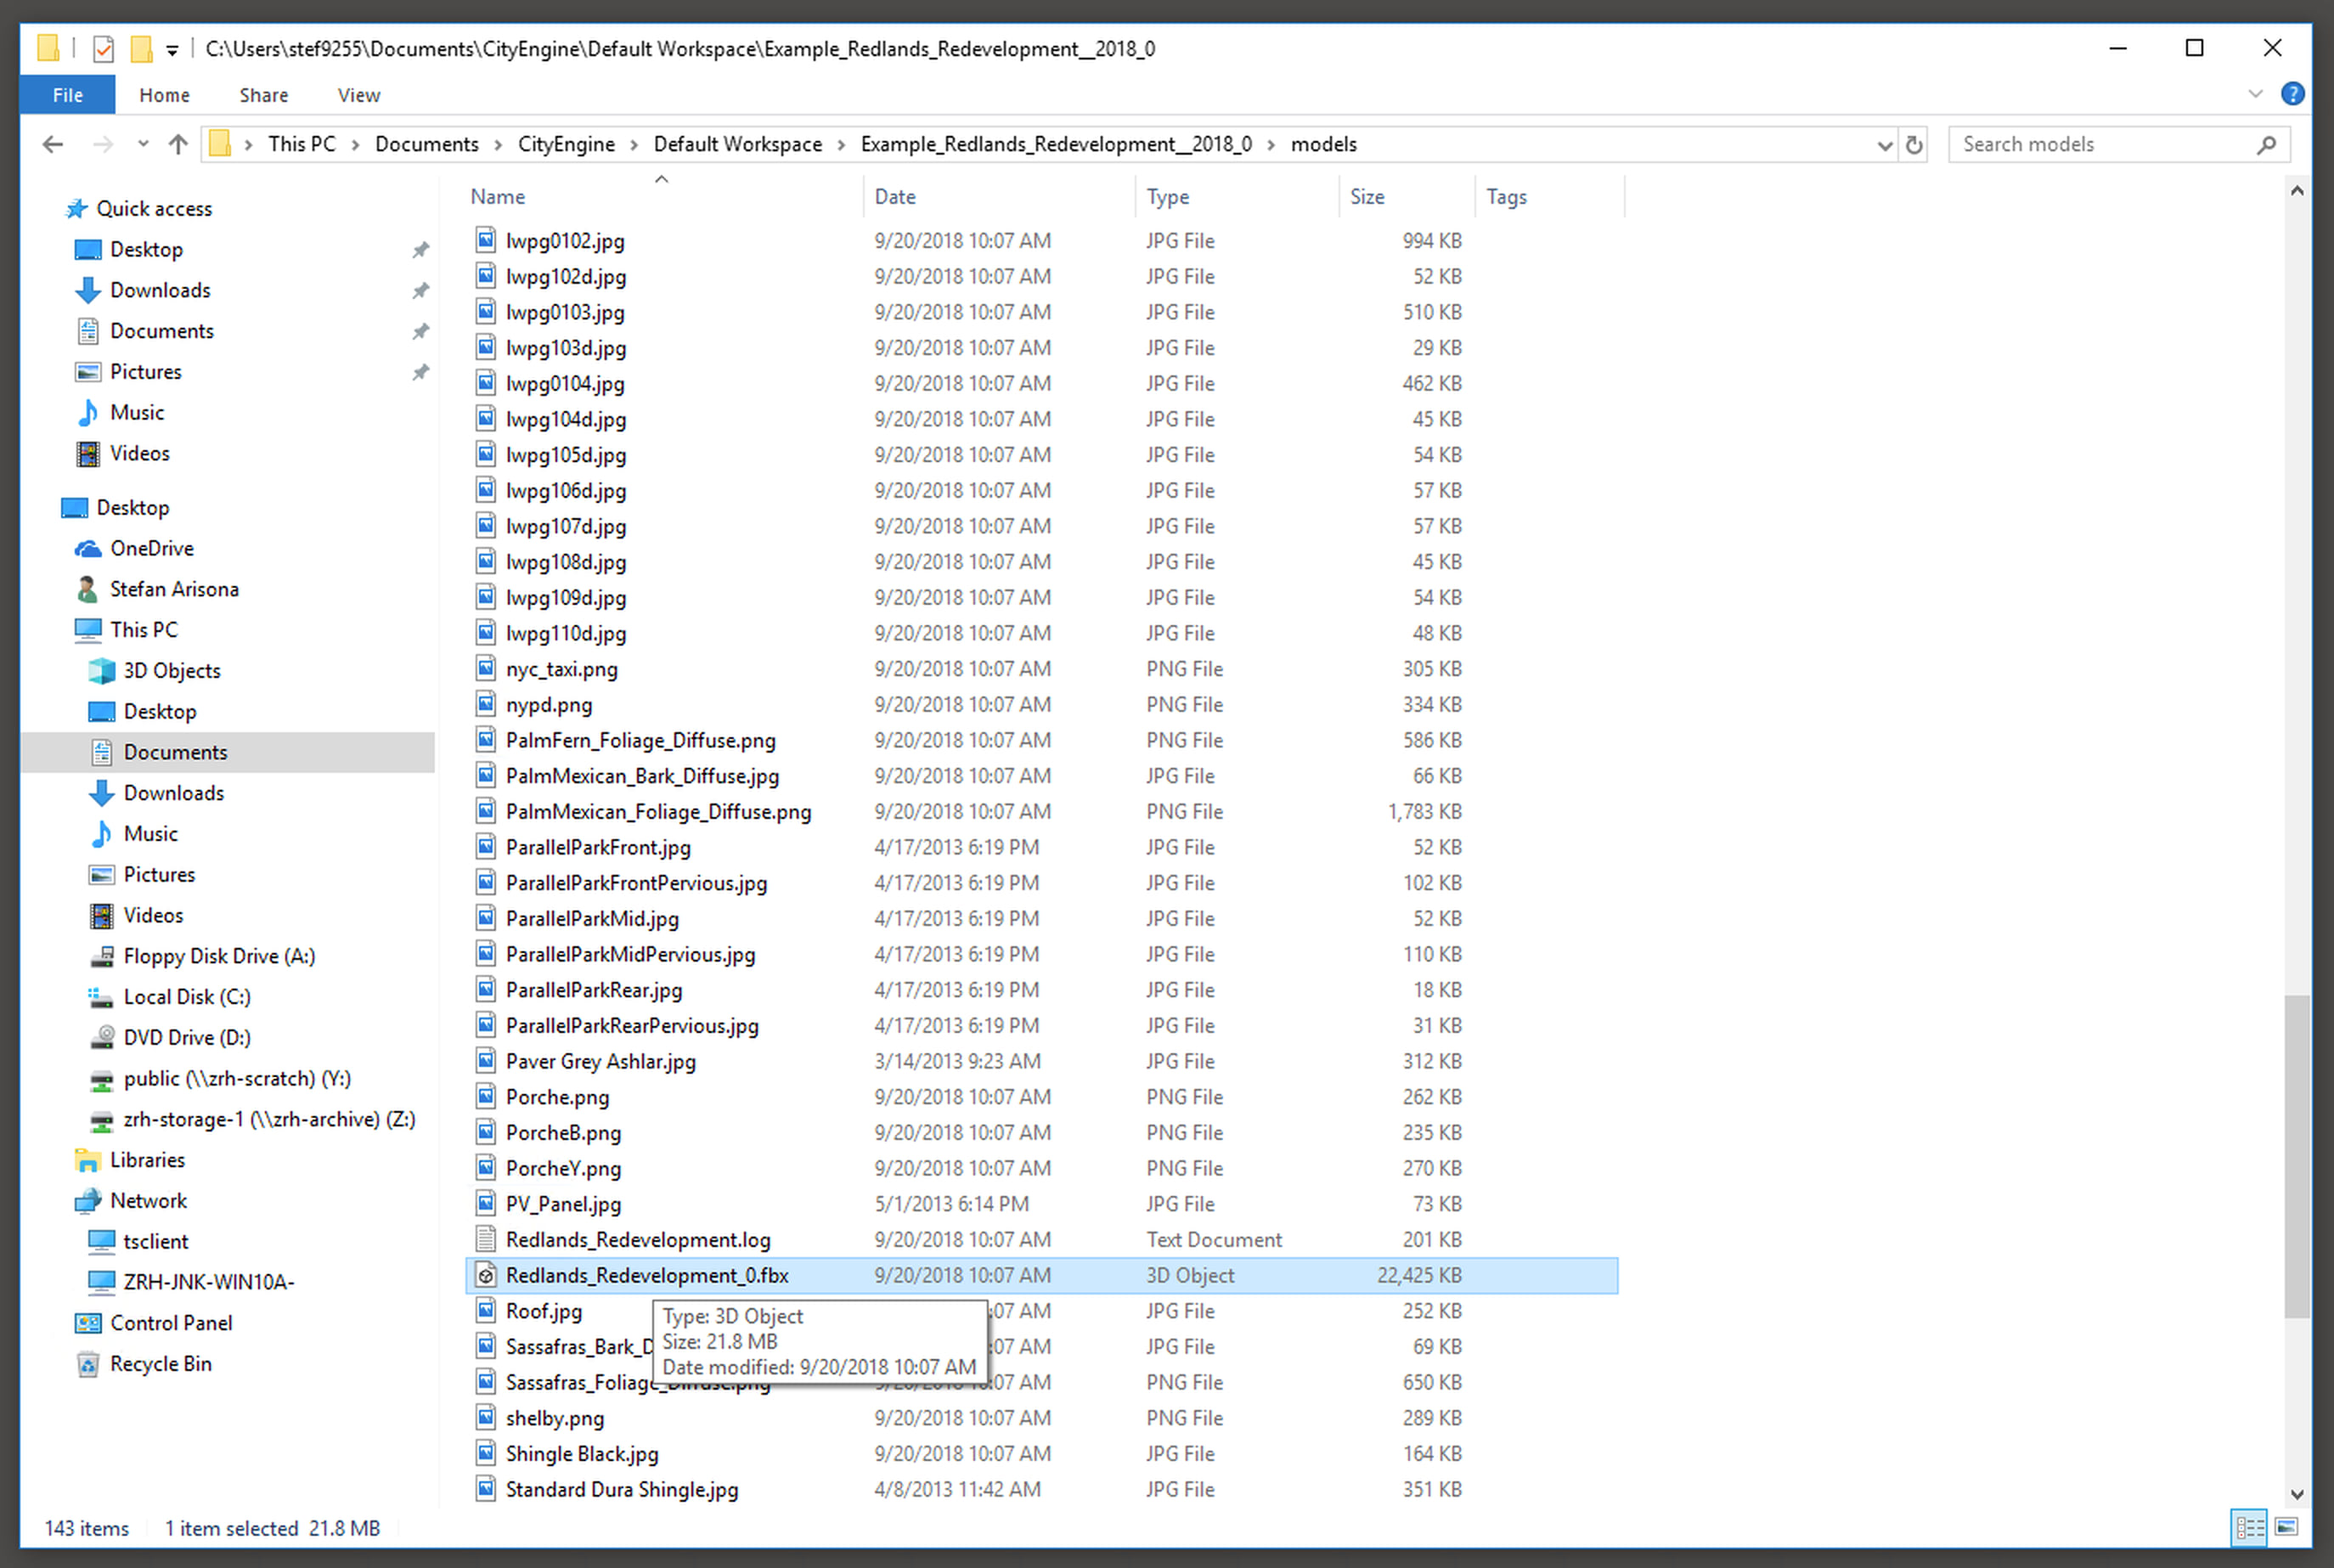Open the Recycle Bin in sidebar
The height and width of the screenshot is (1568, 2334).
coord(160,1363)
